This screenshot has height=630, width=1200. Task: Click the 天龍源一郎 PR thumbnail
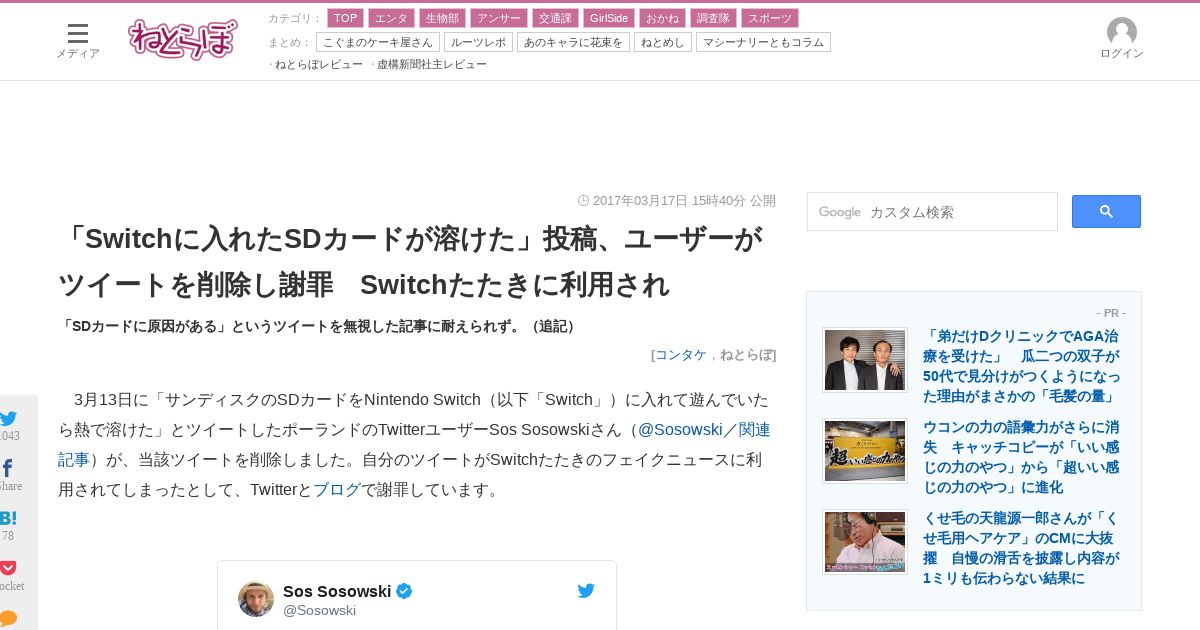(865, 542)
